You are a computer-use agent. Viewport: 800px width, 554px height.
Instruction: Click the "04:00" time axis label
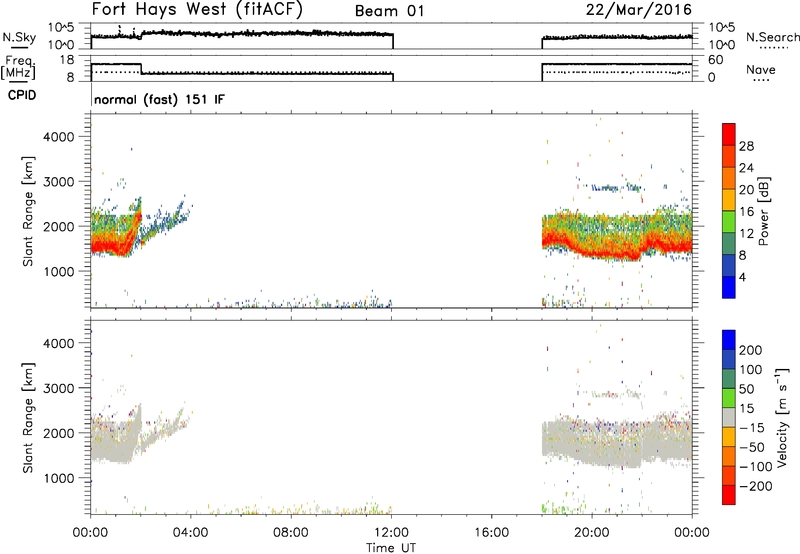click(191, 533)
